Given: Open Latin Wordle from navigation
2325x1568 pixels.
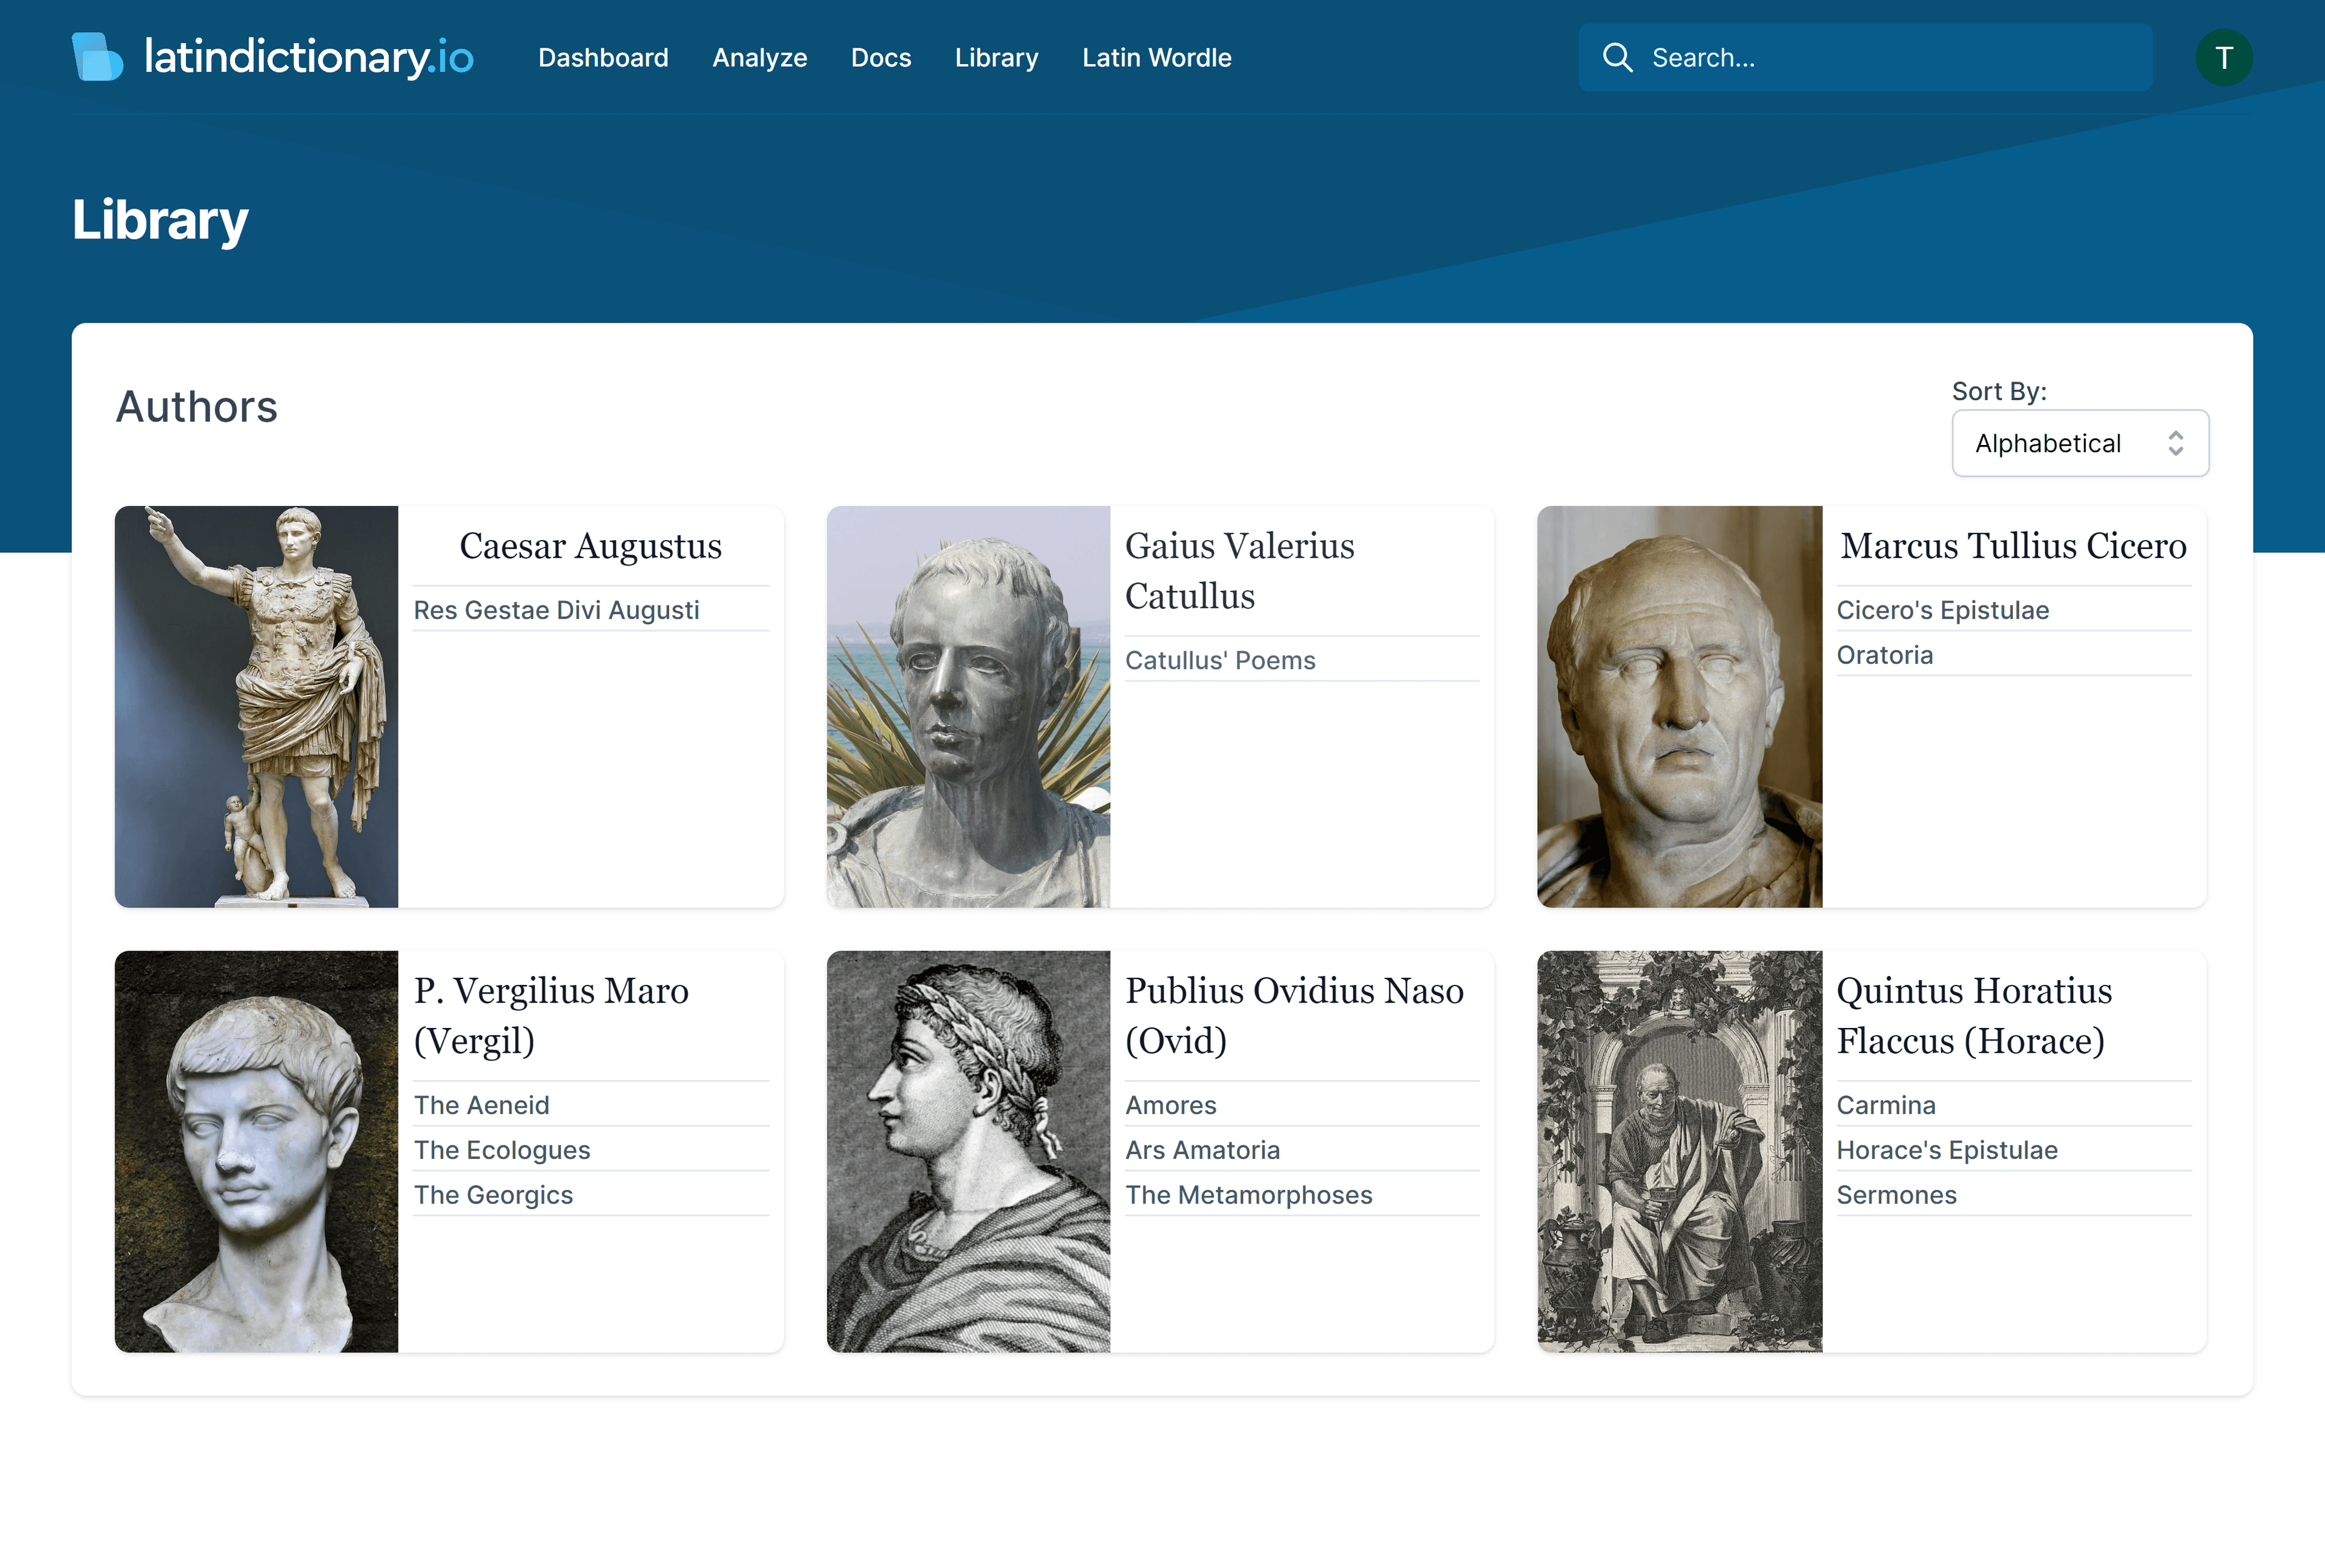Looking at the screenshot, I should (x=1156, y=58).
